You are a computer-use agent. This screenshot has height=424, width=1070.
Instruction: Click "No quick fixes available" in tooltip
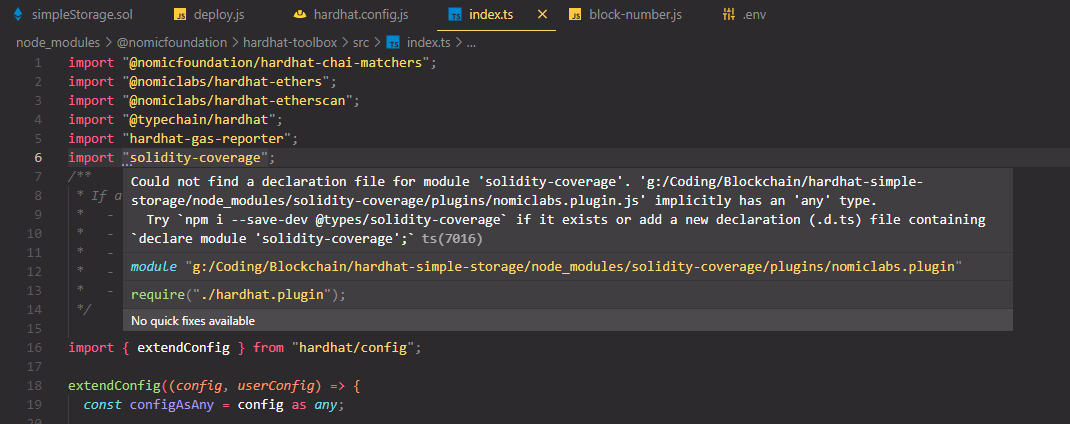193,320
